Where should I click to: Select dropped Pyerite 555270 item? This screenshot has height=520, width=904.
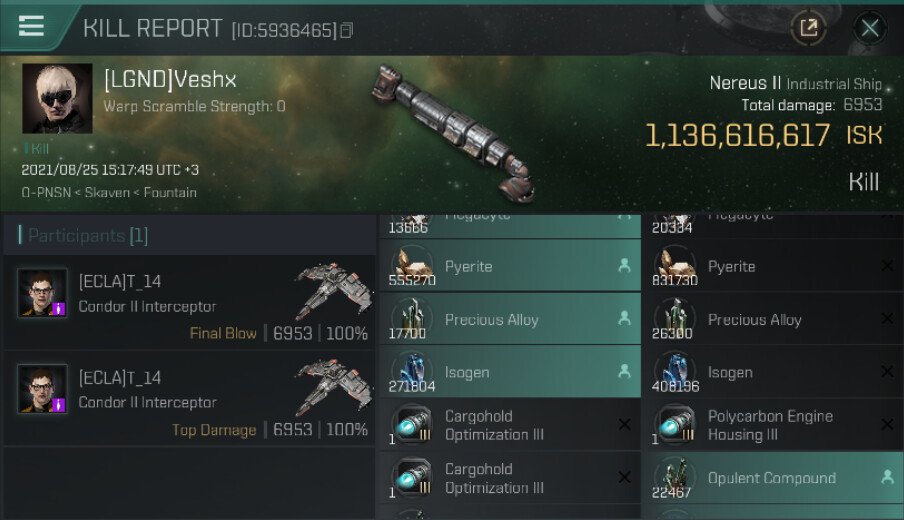coord(510,266)
